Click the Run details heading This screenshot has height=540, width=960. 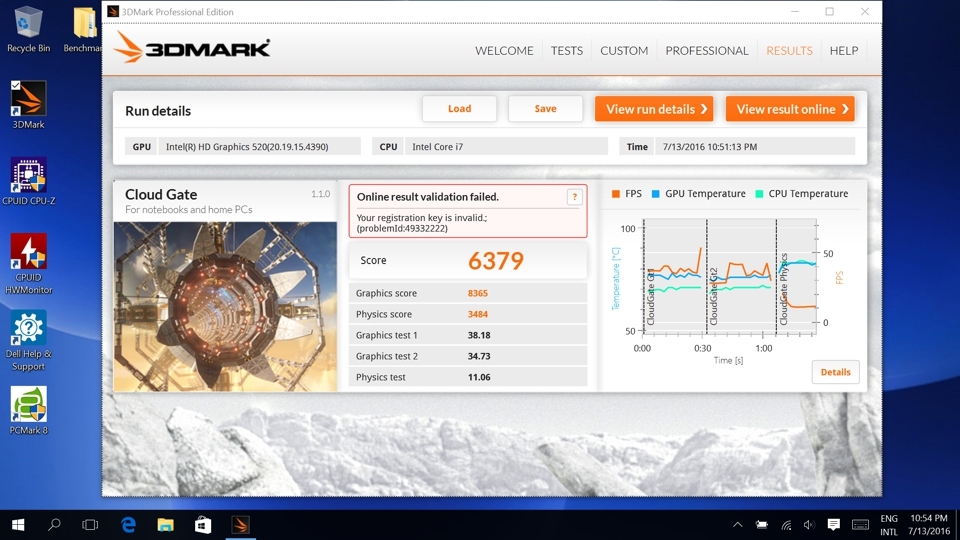click(158, 111)
